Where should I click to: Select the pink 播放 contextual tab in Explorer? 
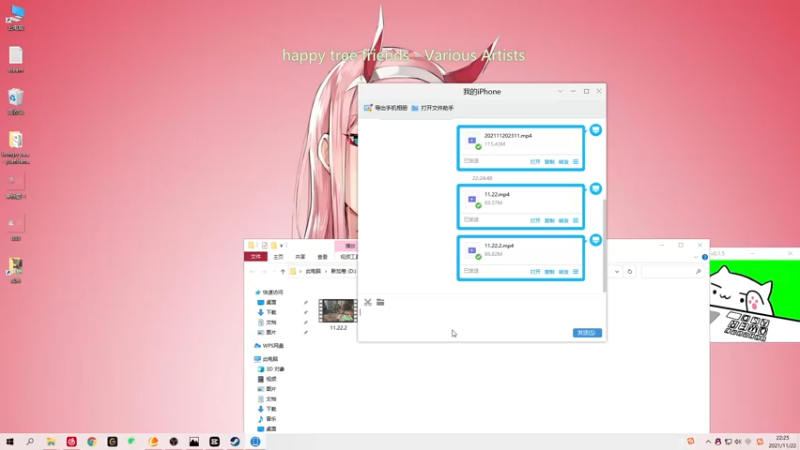[348, 246]
